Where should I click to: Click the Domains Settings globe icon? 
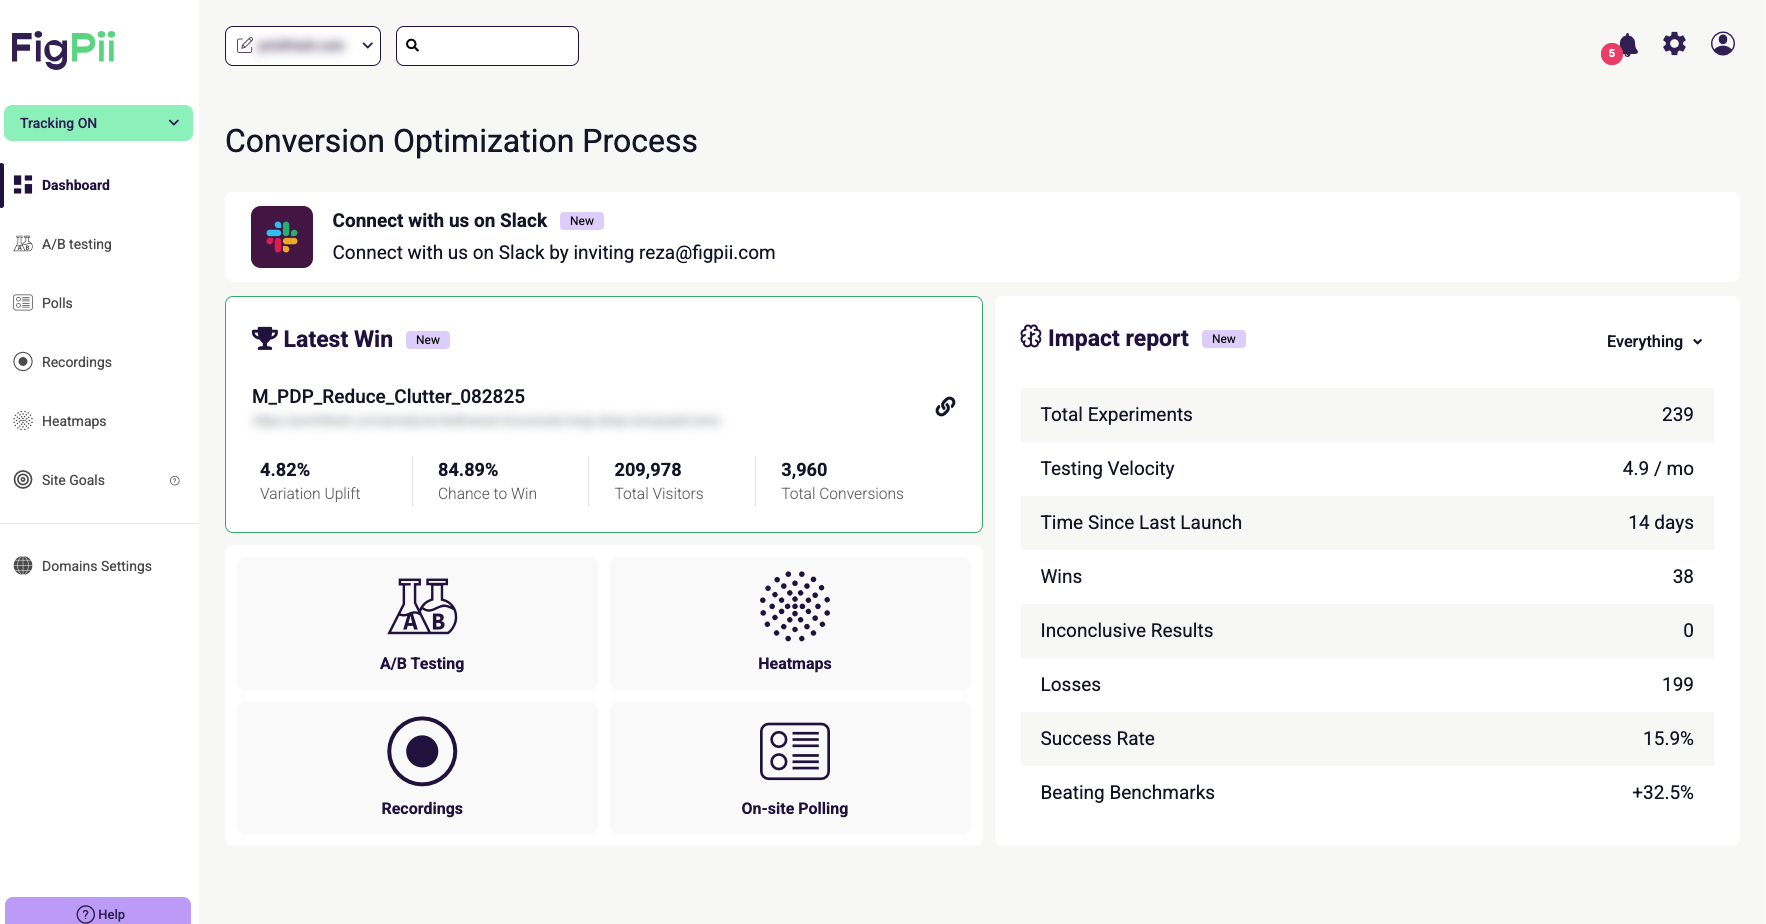[23, 566]
